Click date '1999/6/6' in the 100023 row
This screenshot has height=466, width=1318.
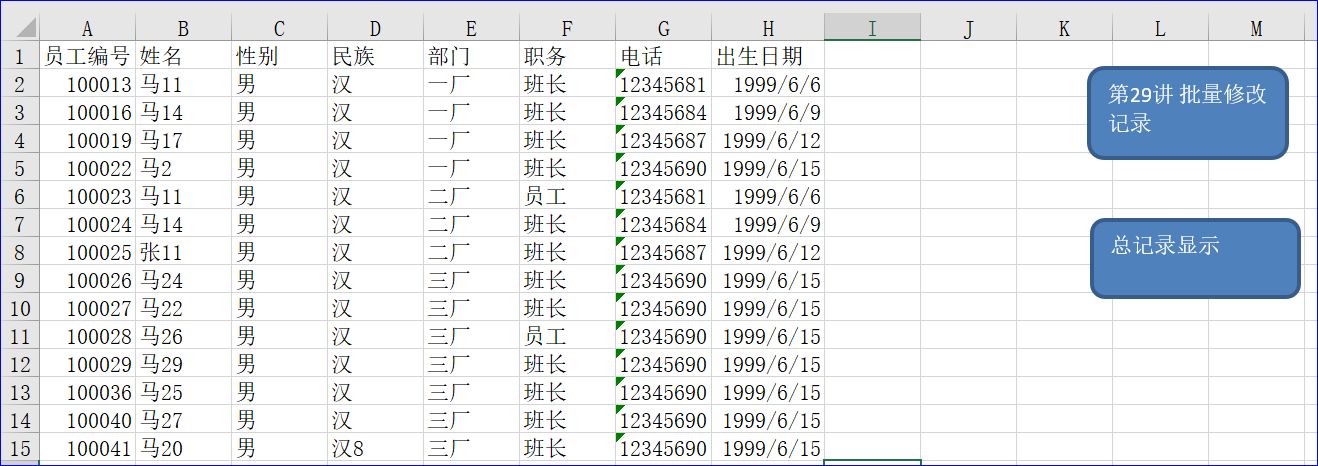point(768,196)
